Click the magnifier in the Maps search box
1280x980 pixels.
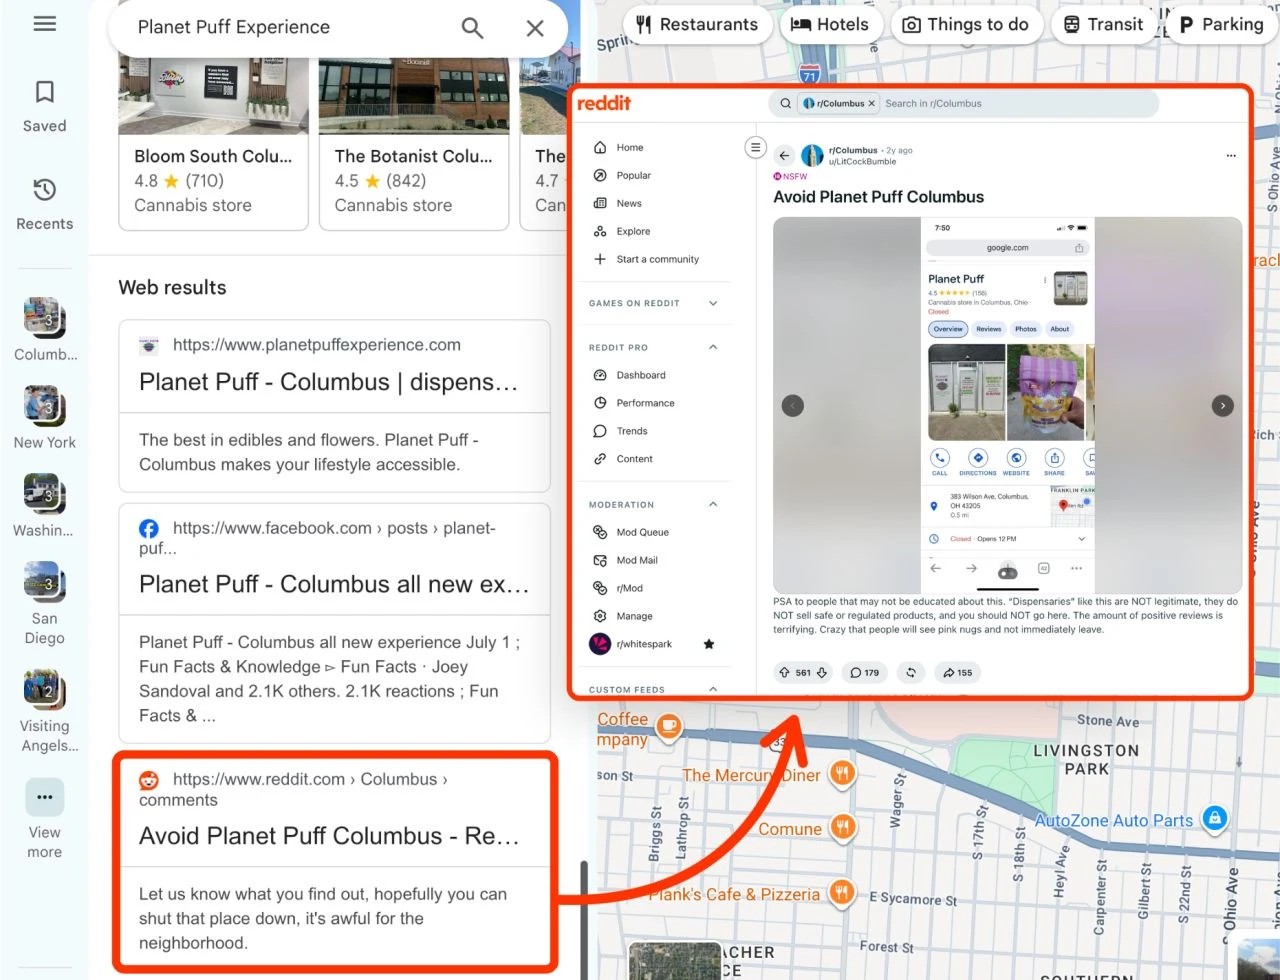coord(472,28)
